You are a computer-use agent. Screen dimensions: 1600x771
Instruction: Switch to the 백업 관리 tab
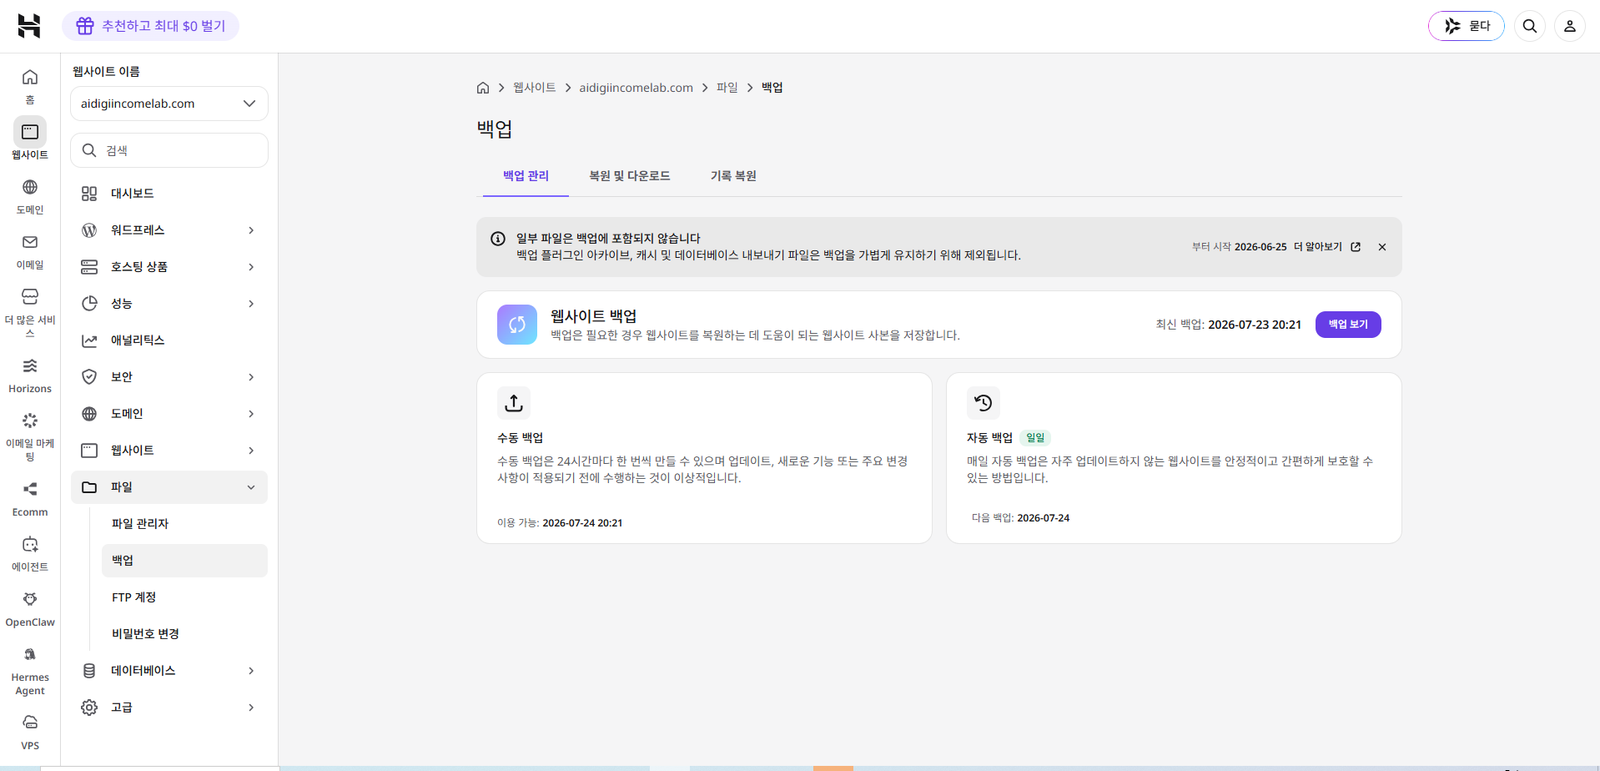pos(526,176)
